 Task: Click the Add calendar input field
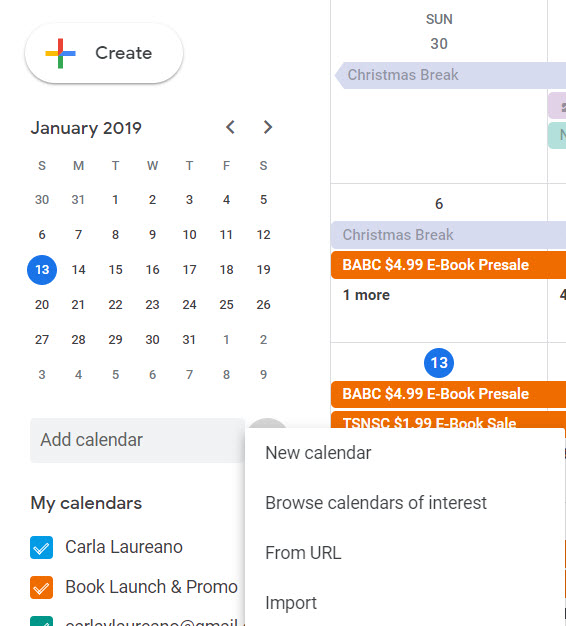[x=137, y=440]
